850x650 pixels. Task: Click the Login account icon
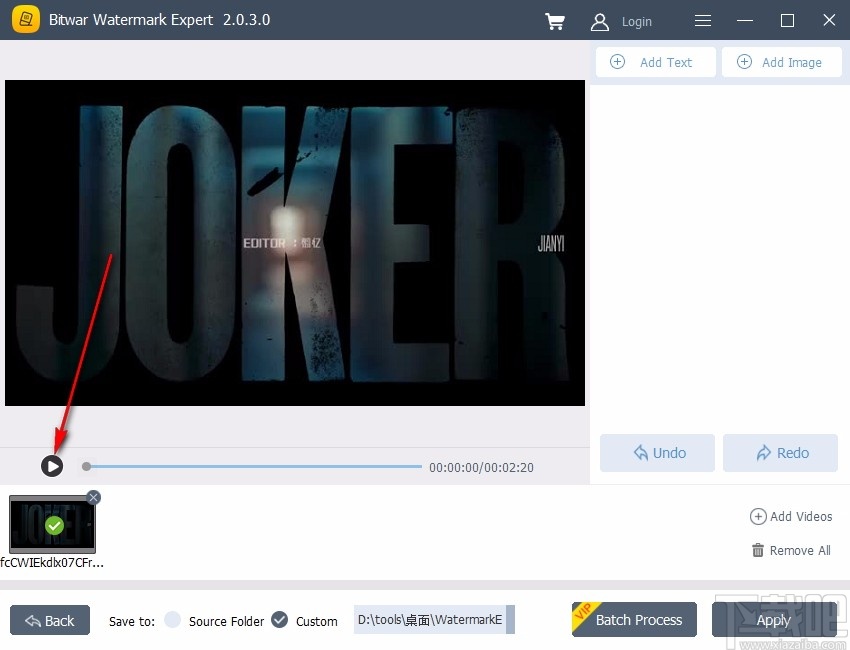(599, 21)
